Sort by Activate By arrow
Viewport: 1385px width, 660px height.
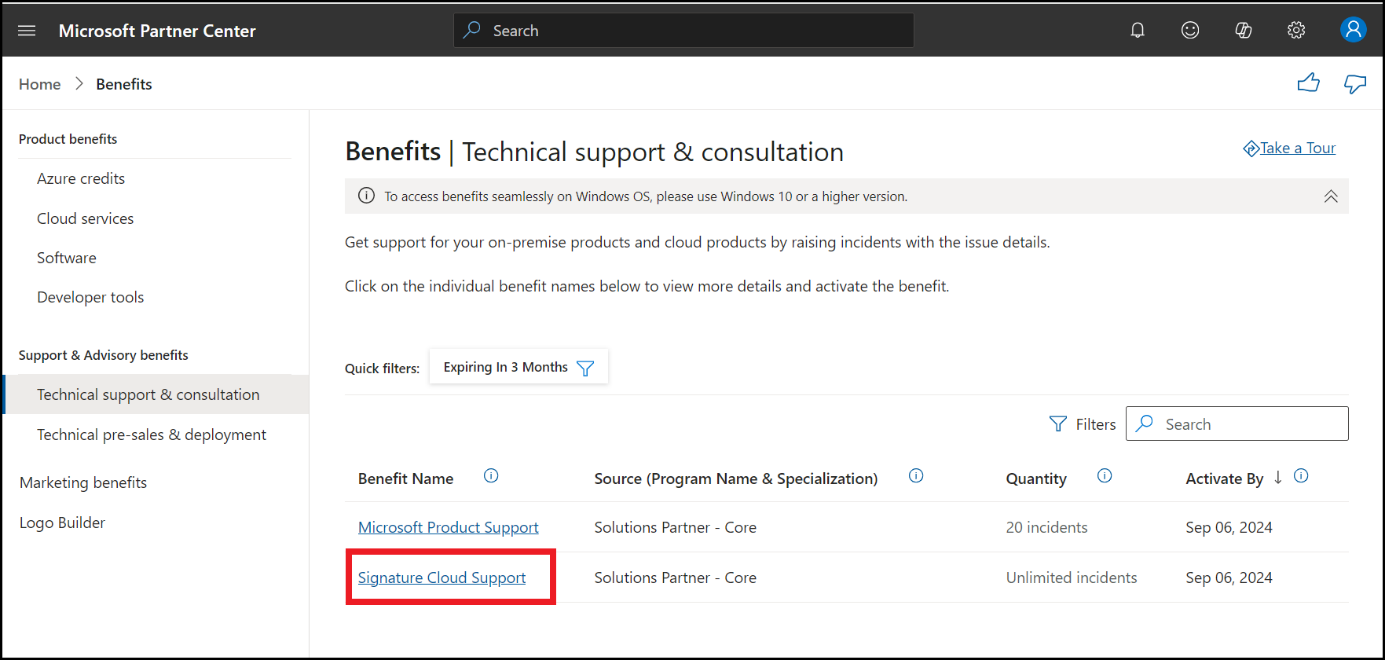tap(1278, 477)
